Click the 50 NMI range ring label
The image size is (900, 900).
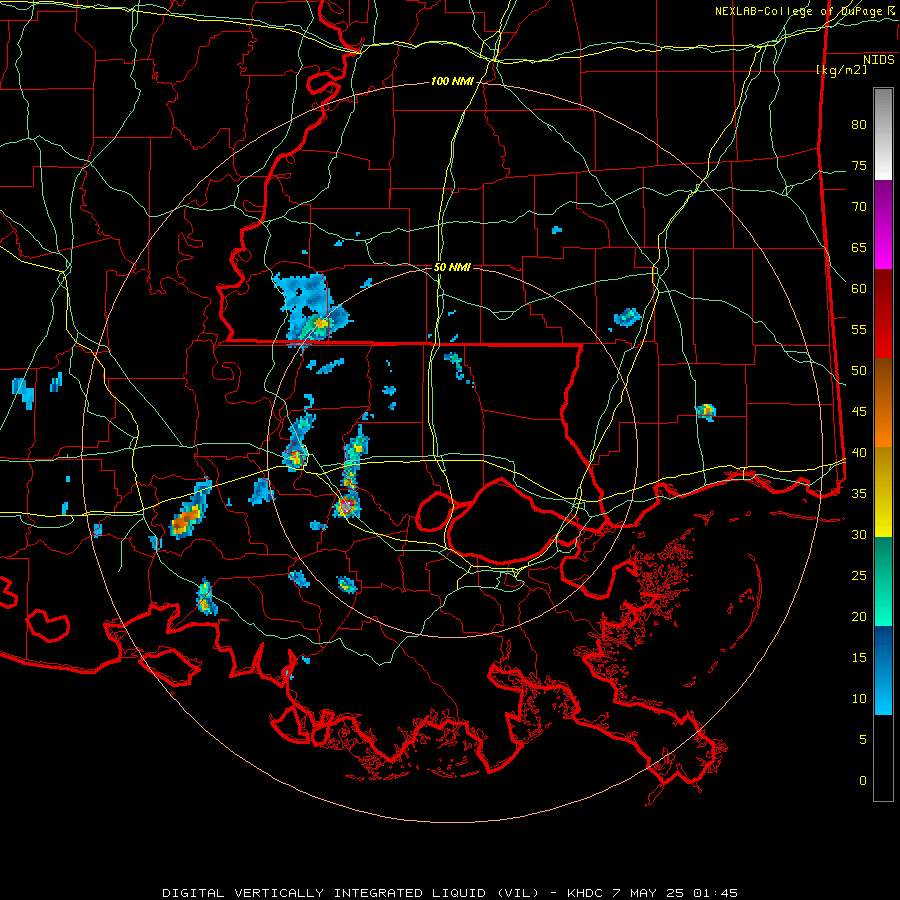click(452, 267)
